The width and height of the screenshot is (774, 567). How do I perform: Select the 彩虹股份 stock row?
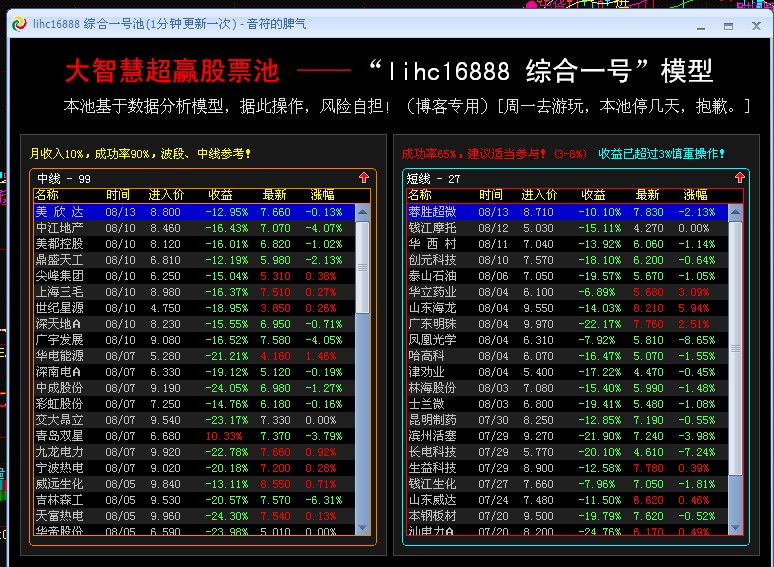pos(194,404)
